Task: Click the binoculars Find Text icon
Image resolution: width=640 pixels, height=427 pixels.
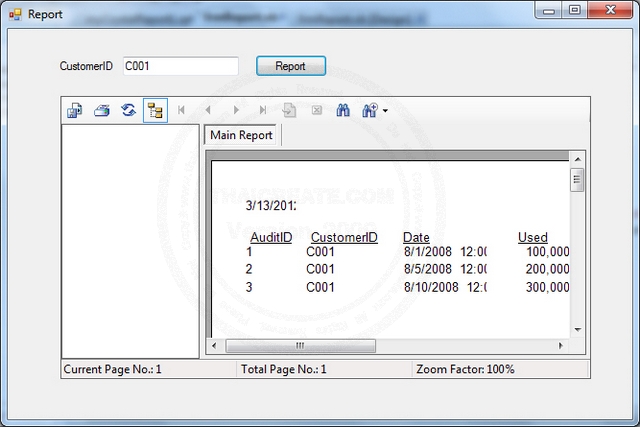Action: tap(343, 111)
